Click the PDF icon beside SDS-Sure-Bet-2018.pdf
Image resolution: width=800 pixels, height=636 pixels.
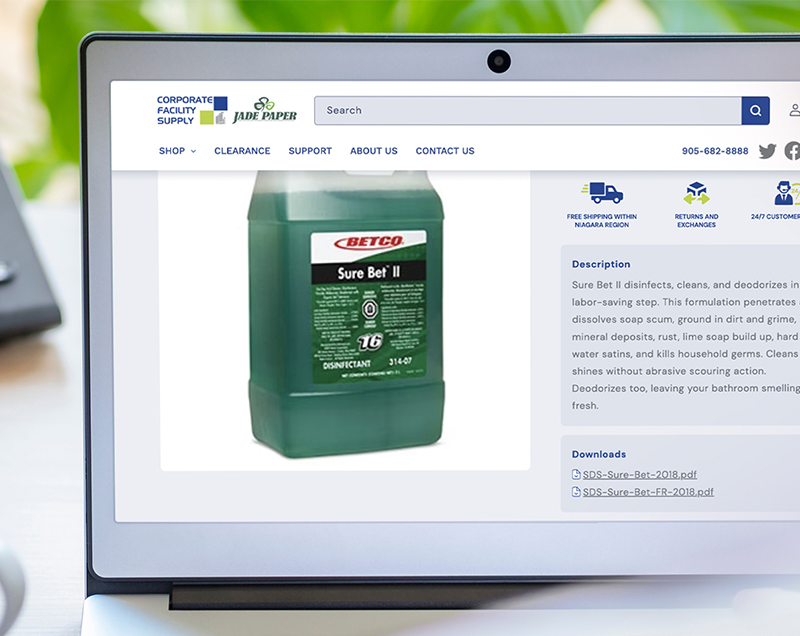coord(576,474)
